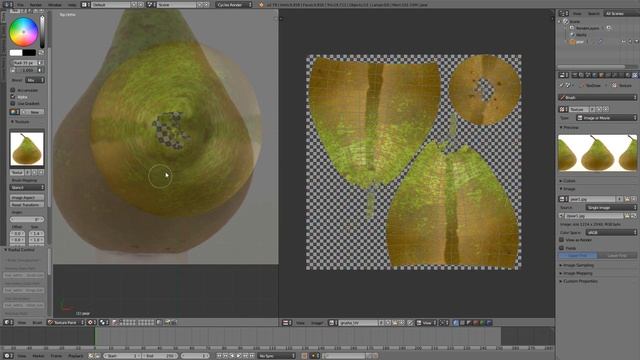Collapse the Image panel
The image size is (640, 360).
pyautogui.click(x=568, y=189)
